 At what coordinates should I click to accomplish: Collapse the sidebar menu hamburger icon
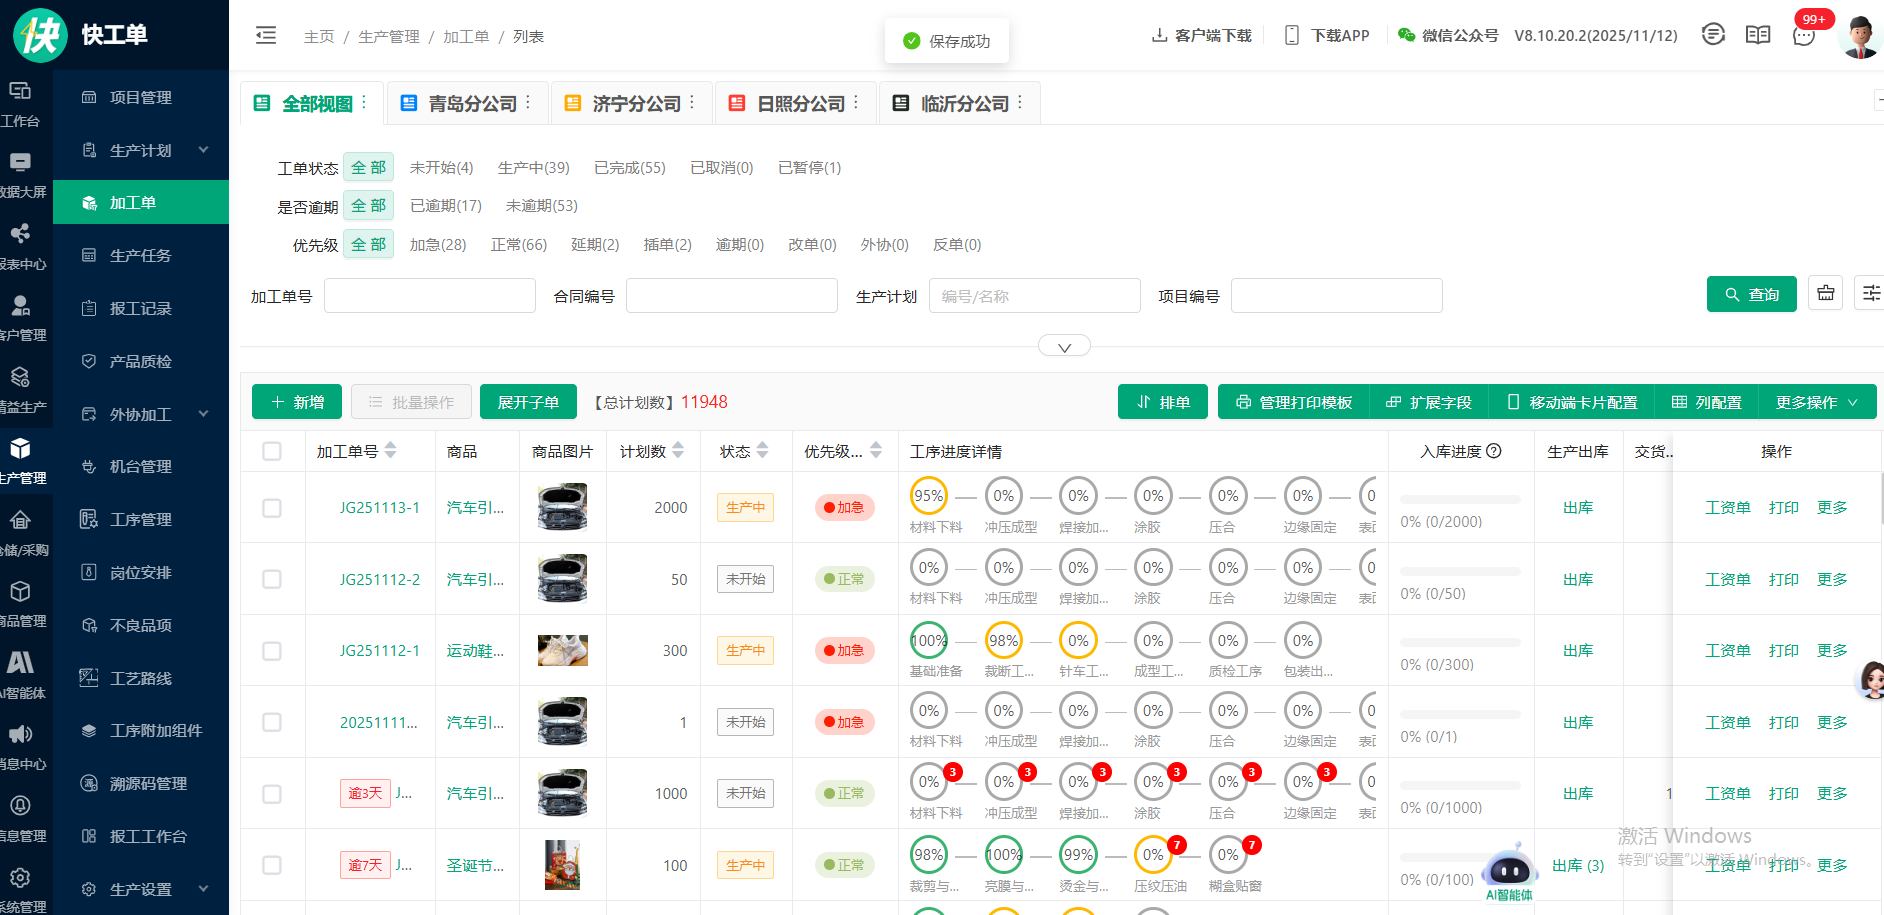coord(266,36)
